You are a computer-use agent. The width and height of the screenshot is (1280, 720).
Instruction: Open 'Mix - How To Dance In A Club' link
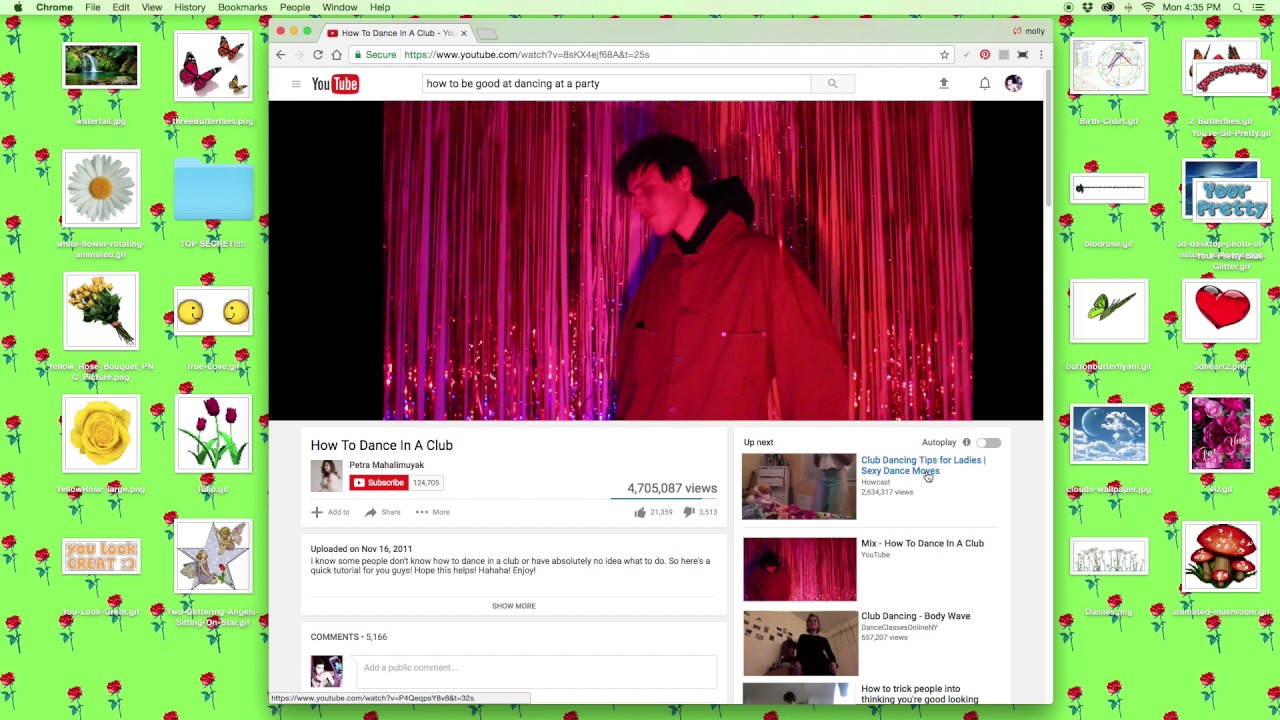point(922,543)
